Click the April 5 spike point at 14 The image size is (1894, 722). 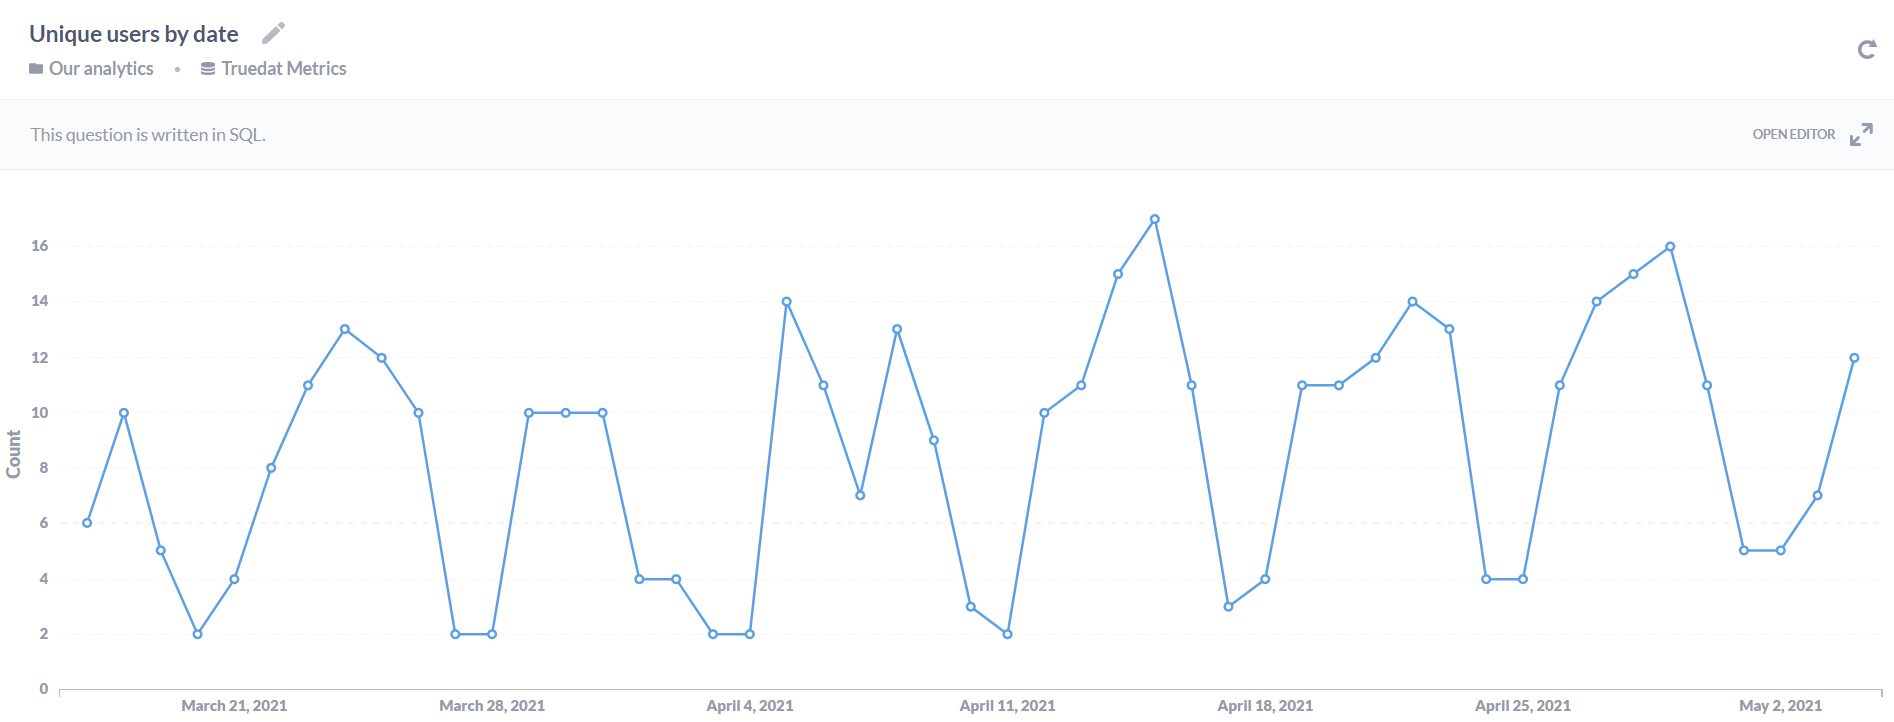[787, 302]
